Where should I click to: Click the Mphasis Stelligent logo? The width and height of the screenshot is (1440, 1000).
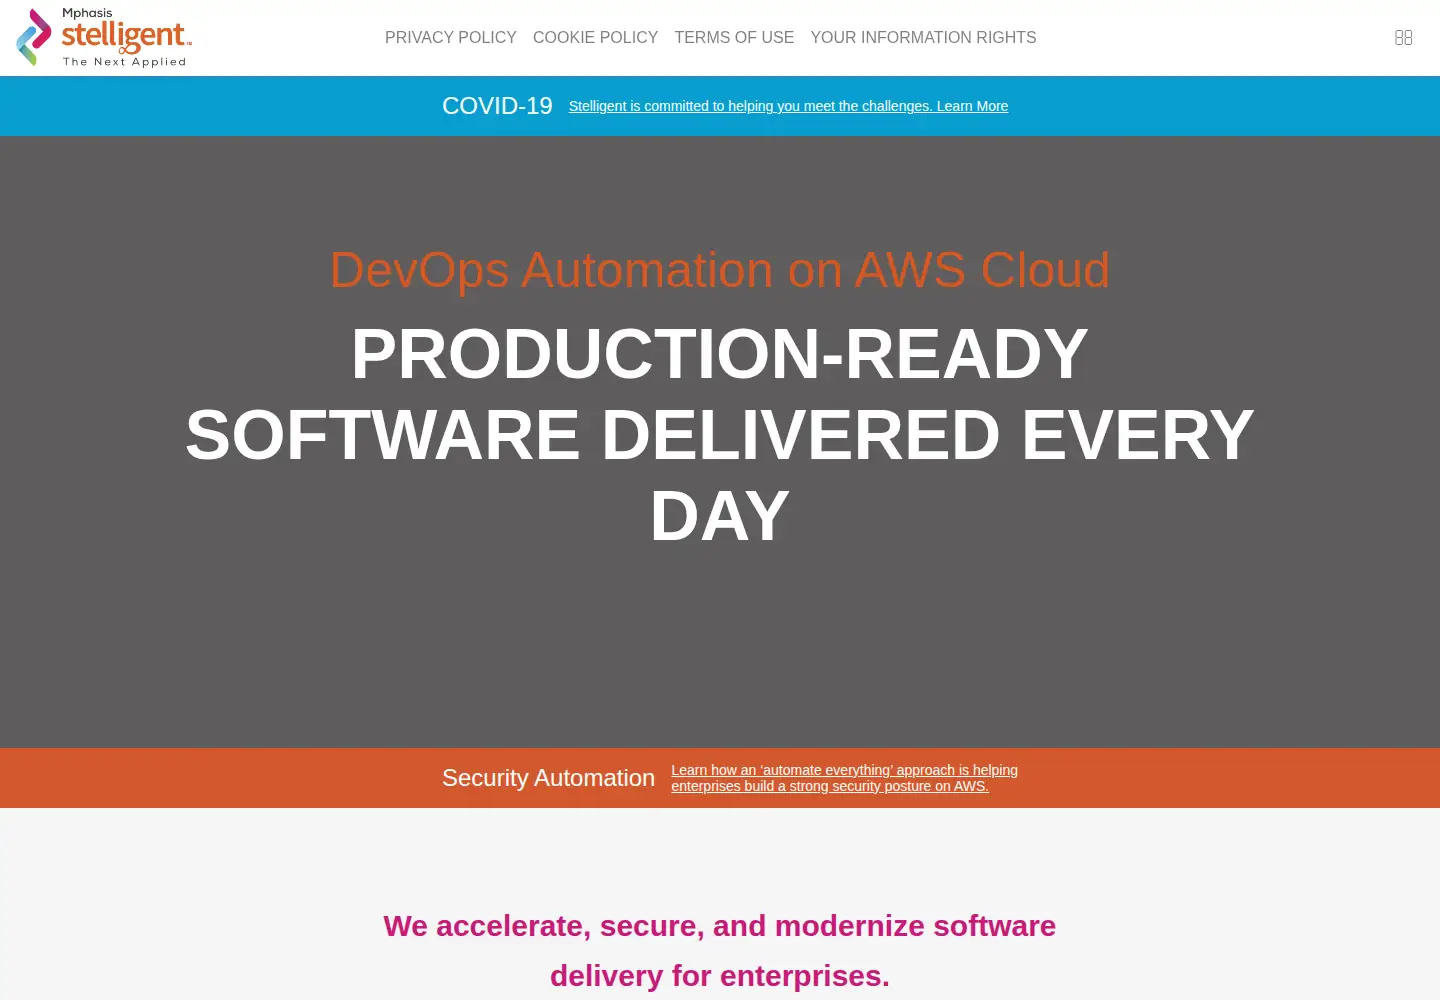pos(104,38)
